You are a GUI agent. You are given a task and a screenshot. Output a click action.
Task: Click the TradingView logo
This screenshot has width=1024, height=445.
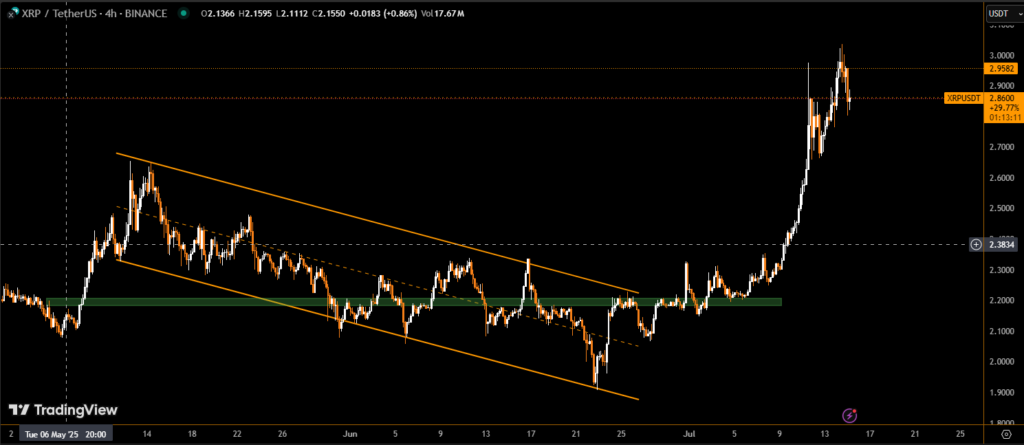[63, 410]
